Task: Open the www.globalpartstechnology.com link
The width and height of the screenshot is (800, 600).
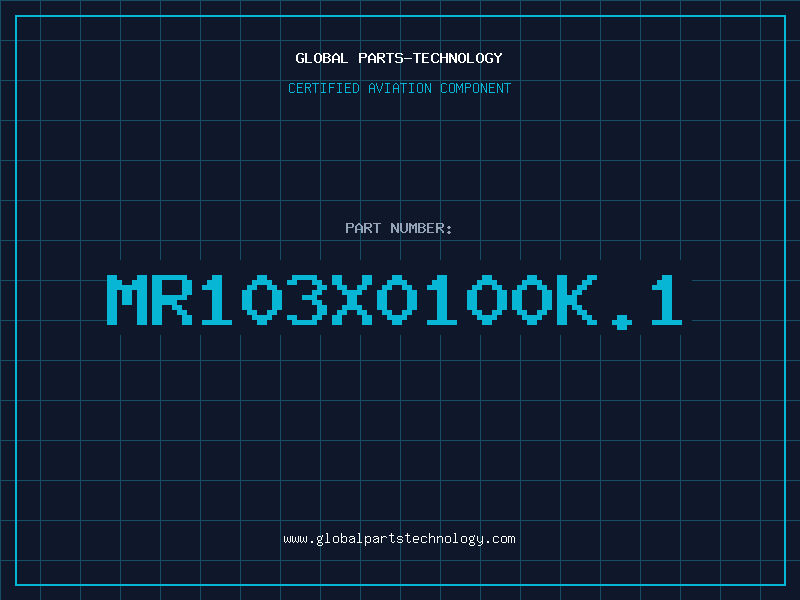Action: 399,539
